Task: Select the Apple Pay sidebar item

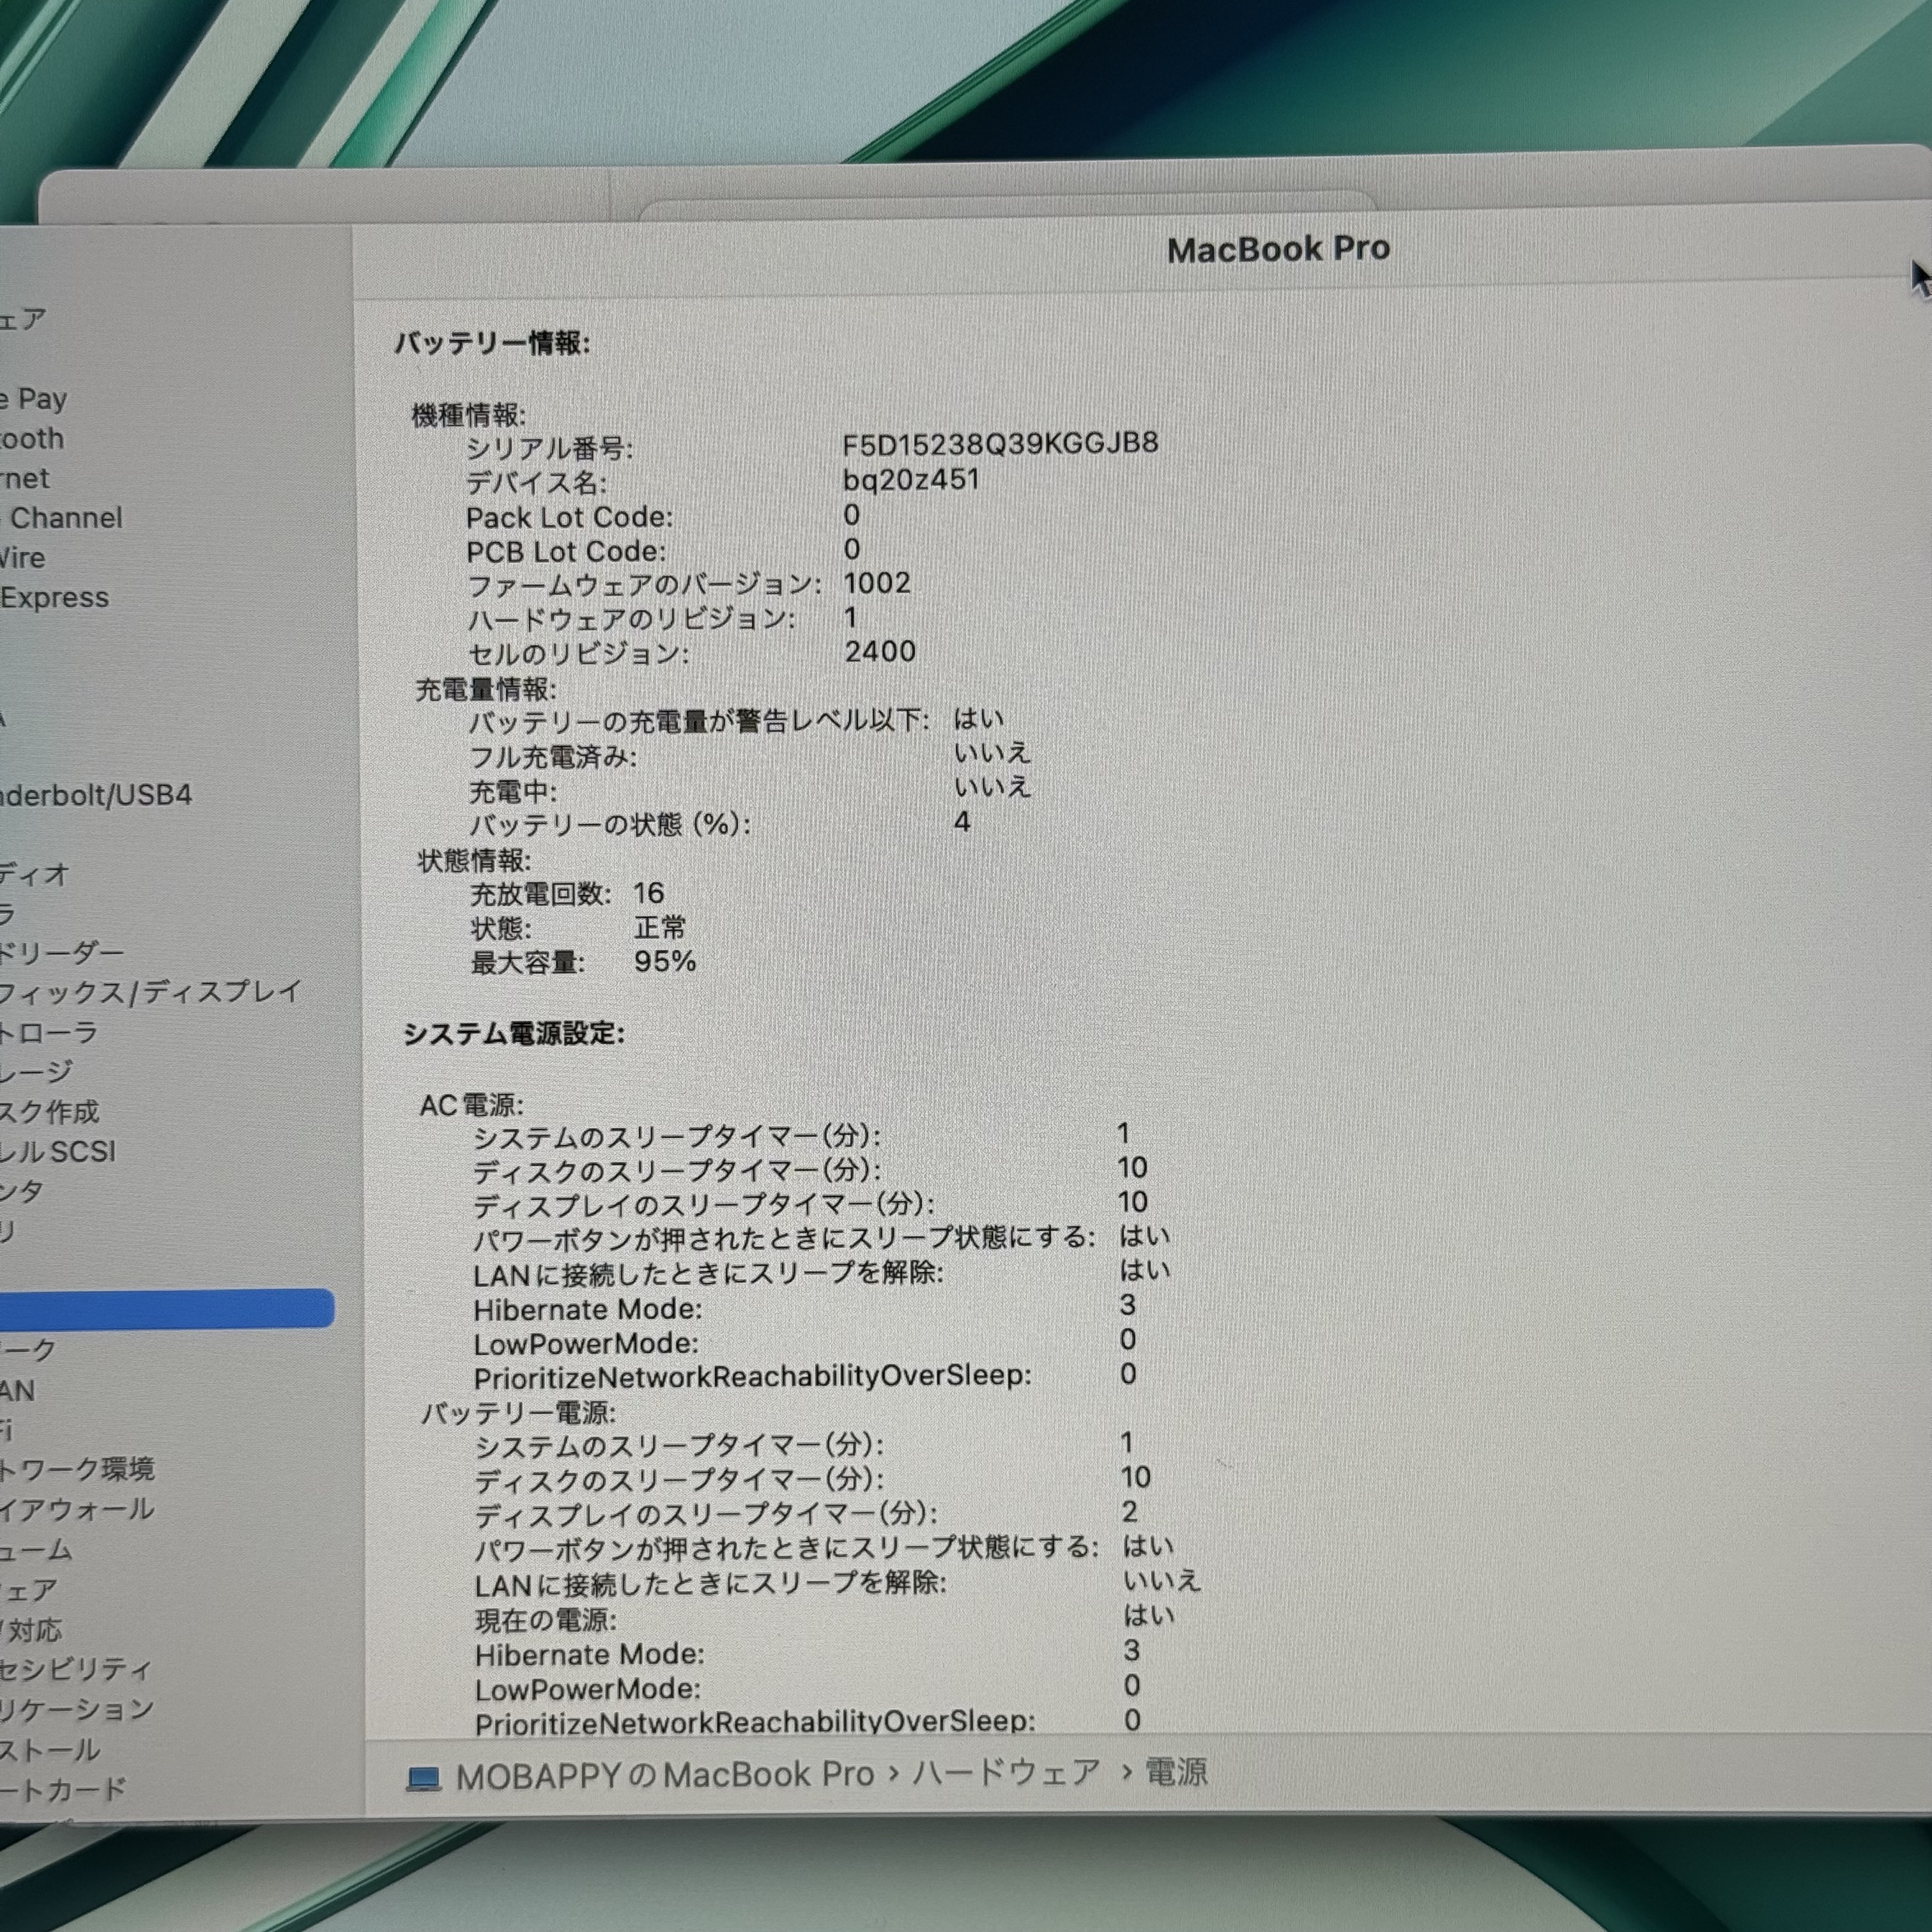Action: point(35,399)
